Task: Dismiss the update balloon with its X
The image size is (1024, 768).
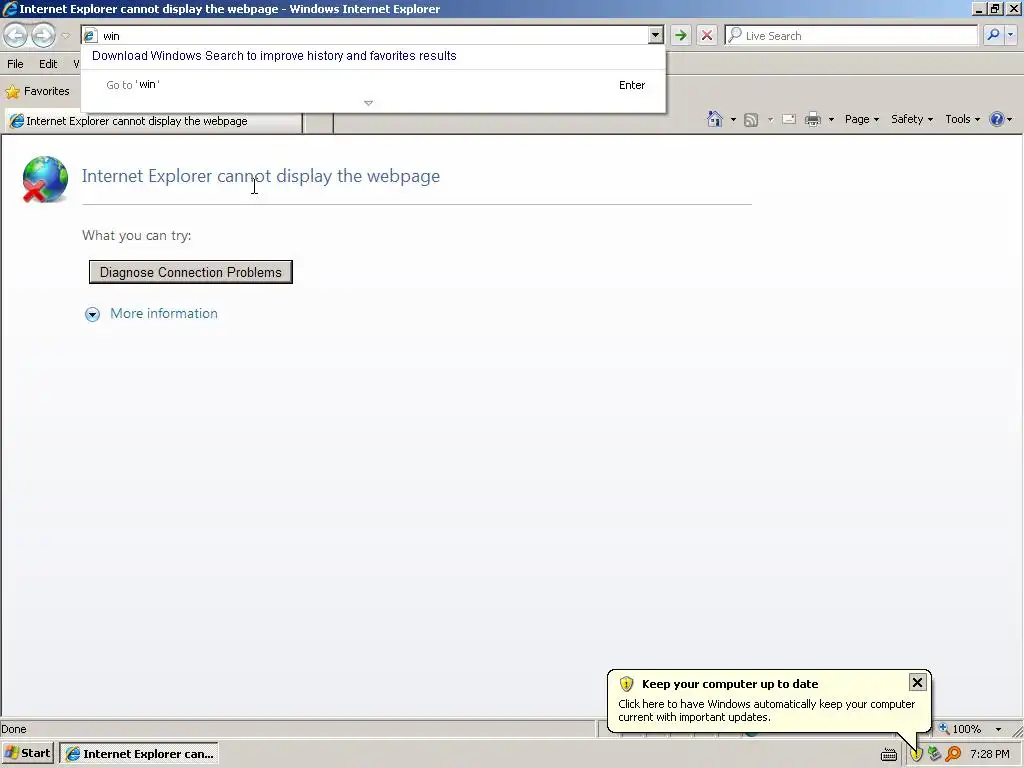Action: tap(917, 682)
